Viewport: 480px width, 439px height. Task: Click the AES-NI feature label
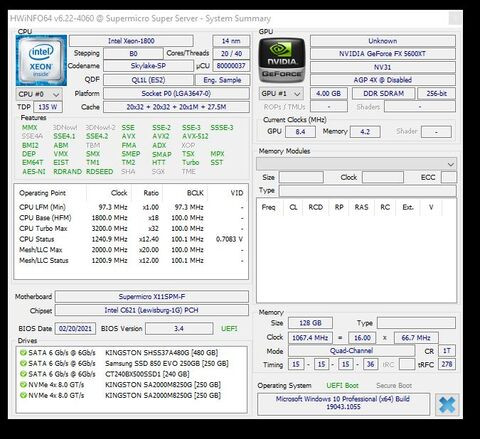(33, 172)
